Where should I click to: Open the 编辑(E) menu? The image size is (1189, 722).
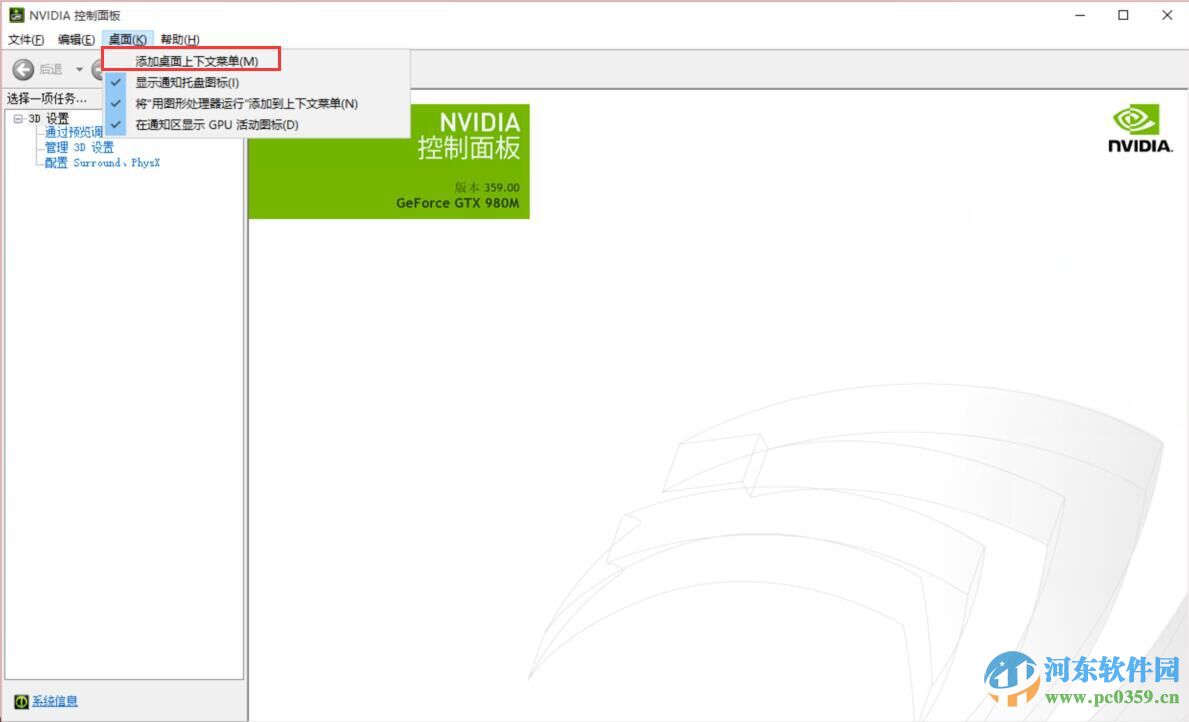click(76, 39)
